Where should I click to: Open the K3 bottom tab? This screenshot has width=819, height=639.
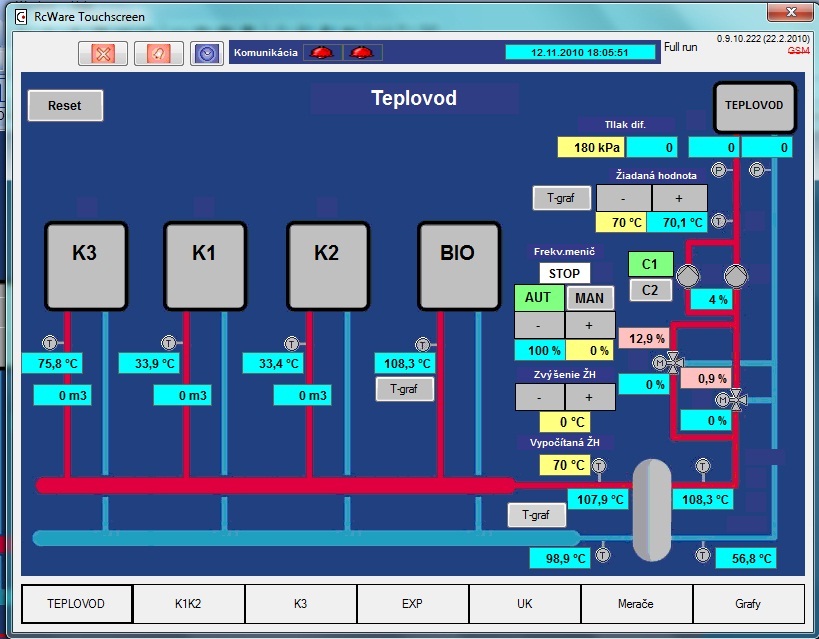pyautogui.click(x=300, y=604)
